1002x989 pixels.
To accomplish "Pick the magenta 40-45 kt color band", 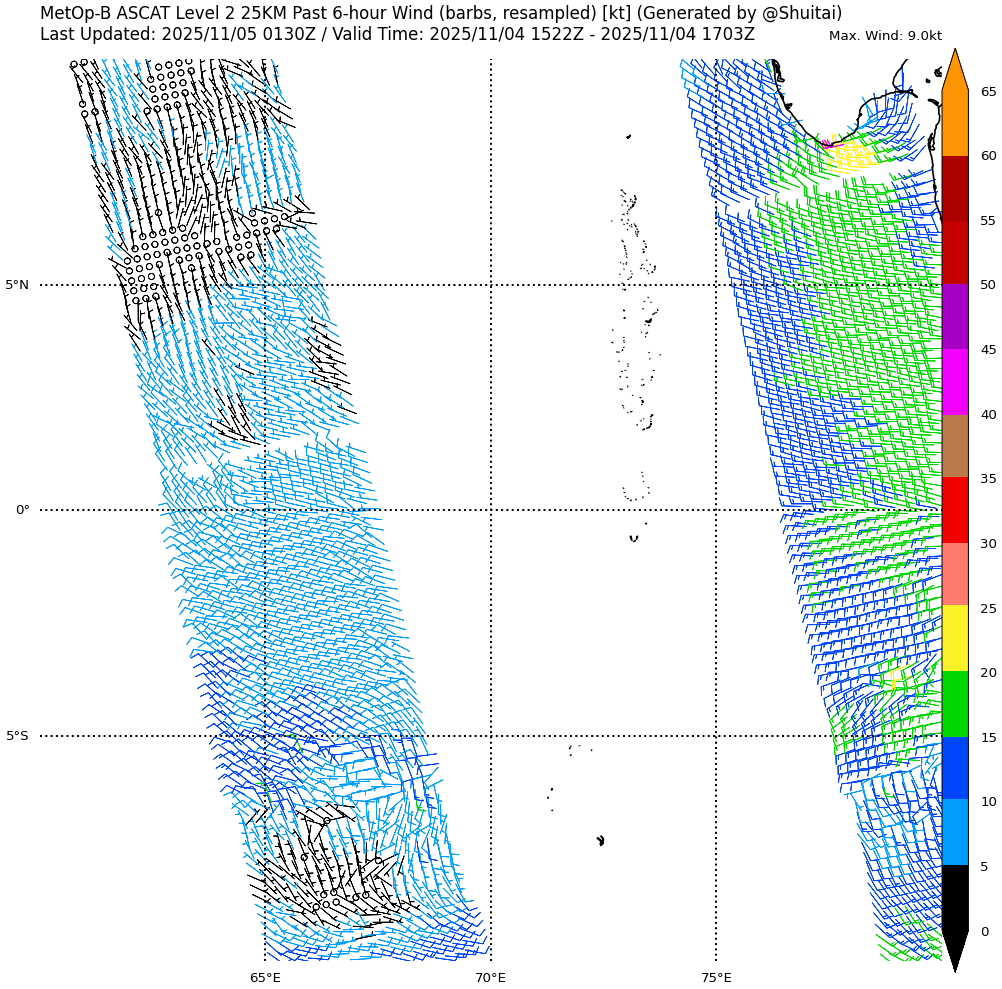I will click(x=954, y=382).
